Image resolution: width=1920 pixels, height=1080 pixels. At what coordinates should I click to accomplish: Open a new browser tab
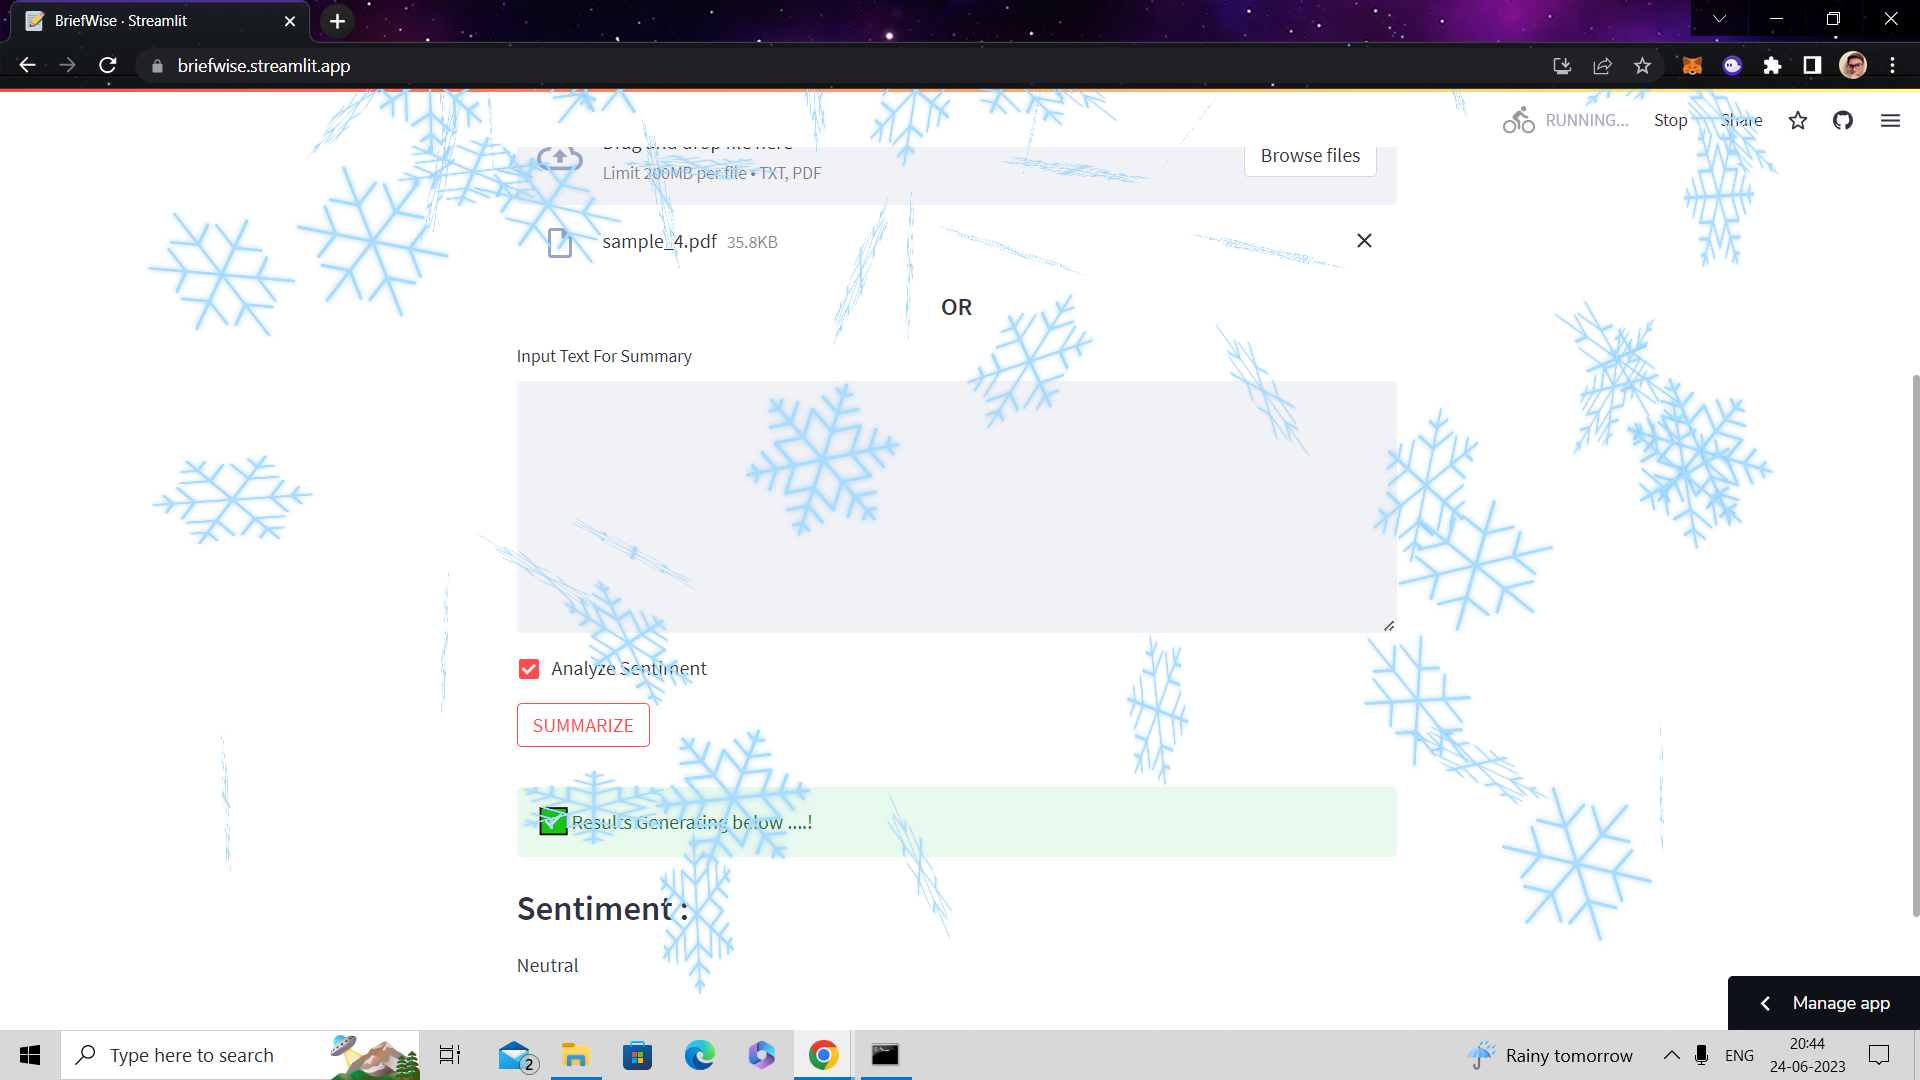coord(337,21)
